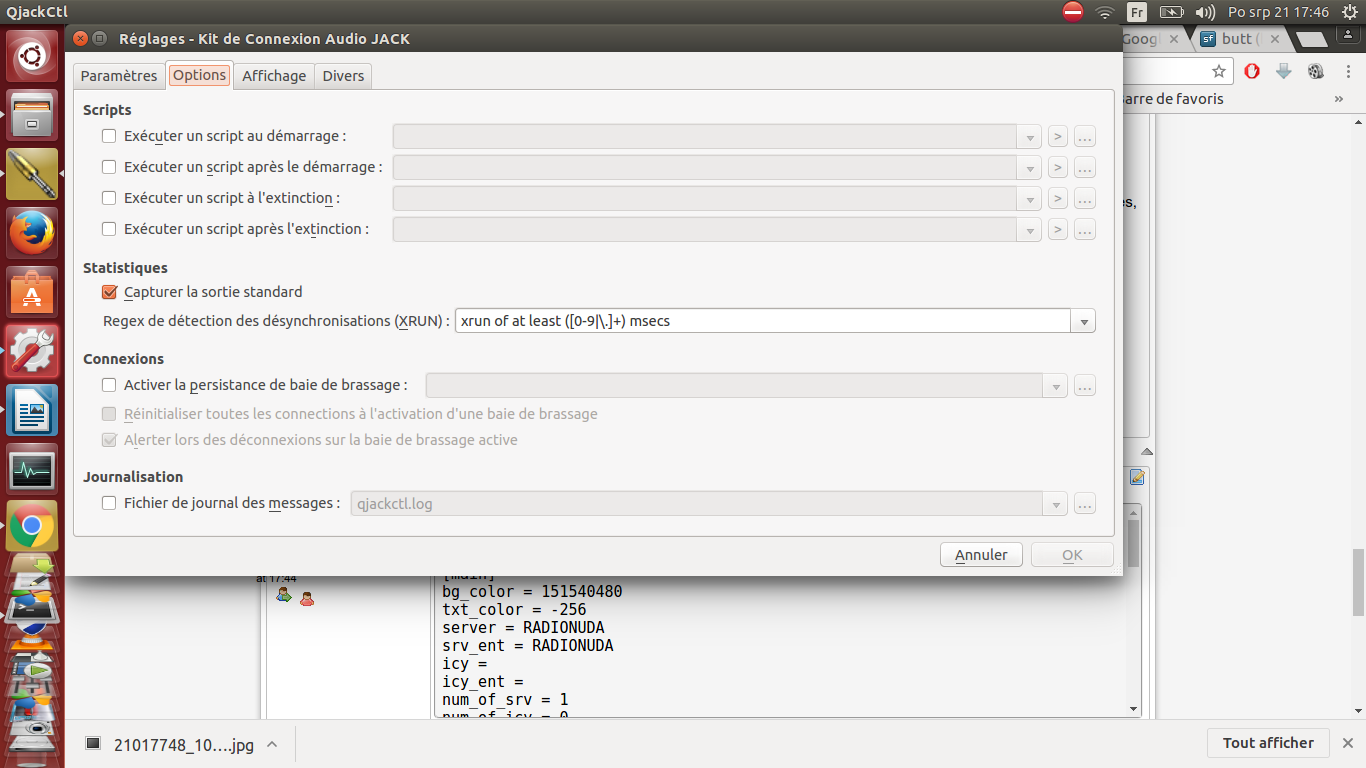Image resolution: width=1366 pixels, height=768 pixels.
Task: Launch Firefox from the dock
Action: pyautogui.click(x=33, y=233)
